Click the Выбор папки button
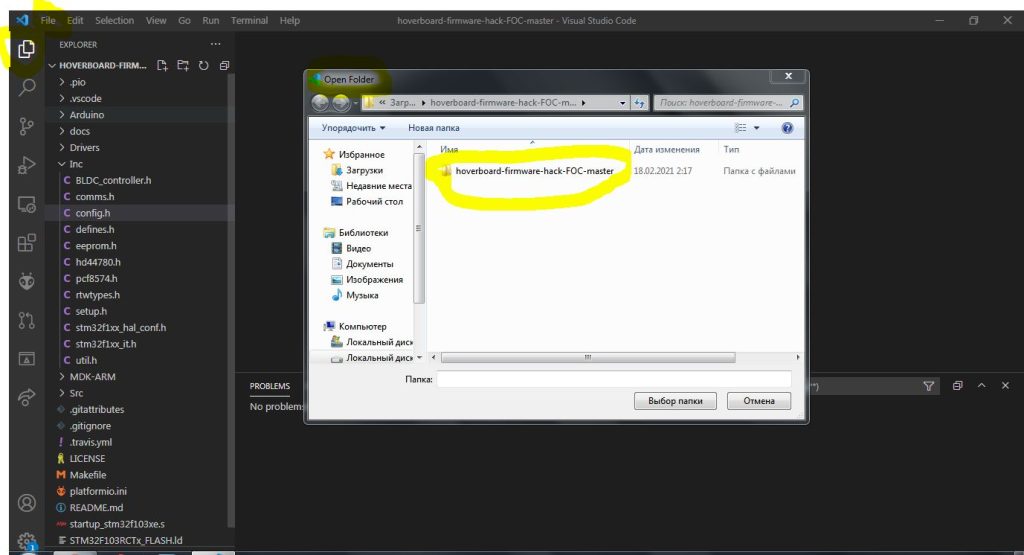1024x555 pixels. coord(675,401)
